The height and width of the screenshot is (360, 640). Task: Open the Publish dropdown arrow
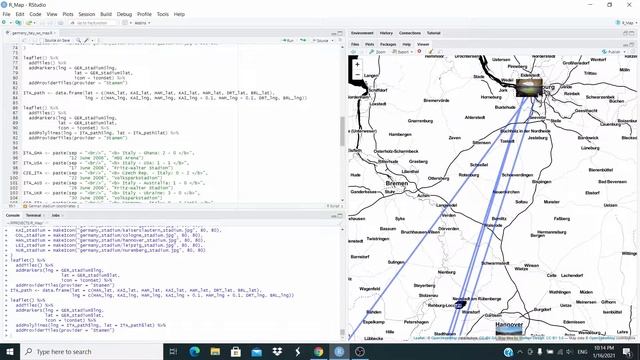click(x=625, y=52)
